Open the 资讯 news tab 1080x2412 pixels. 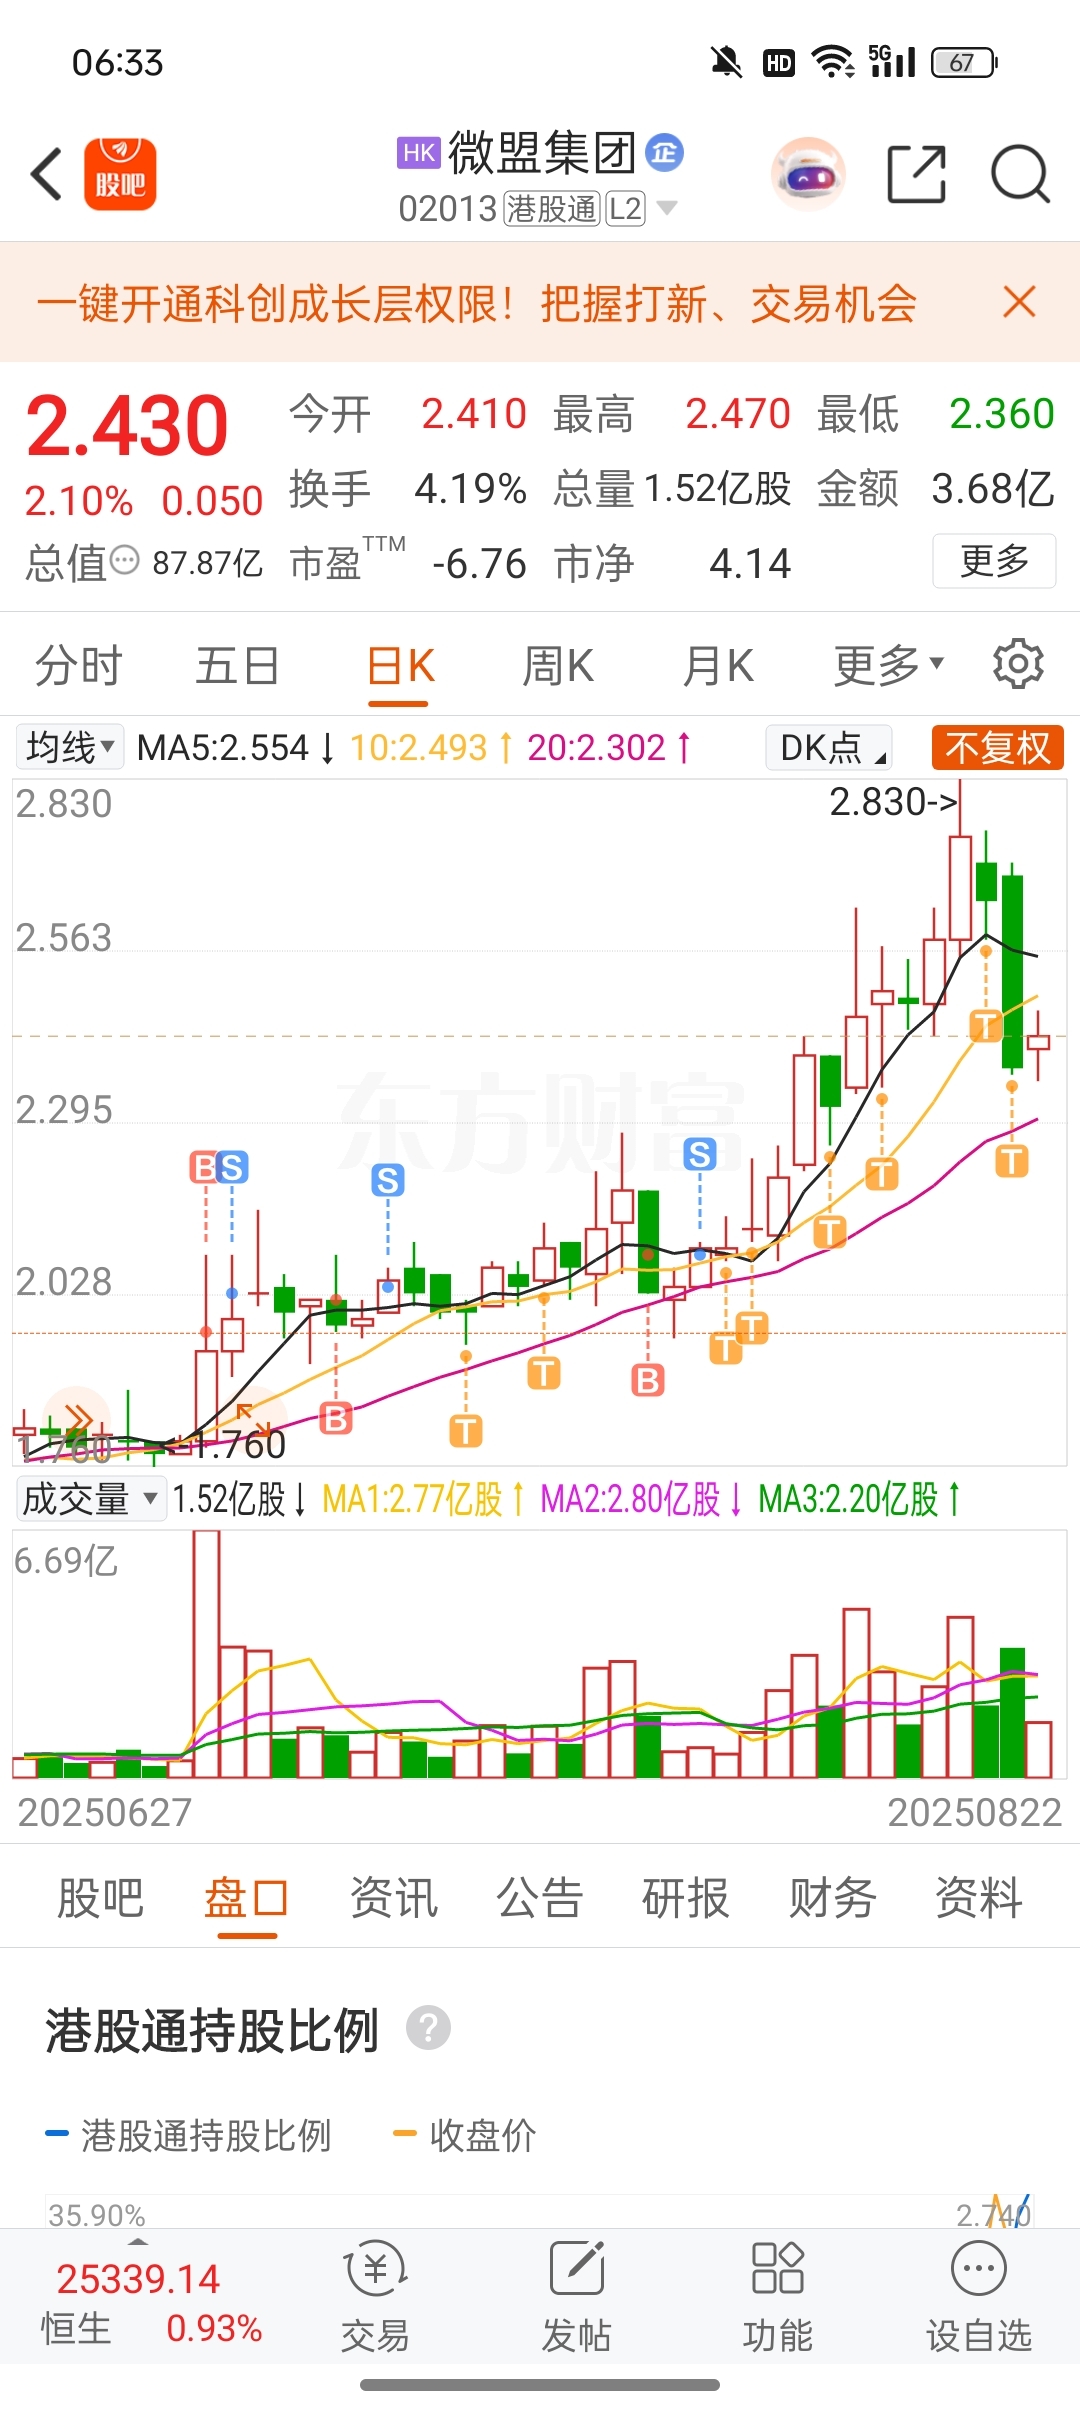394,1897
